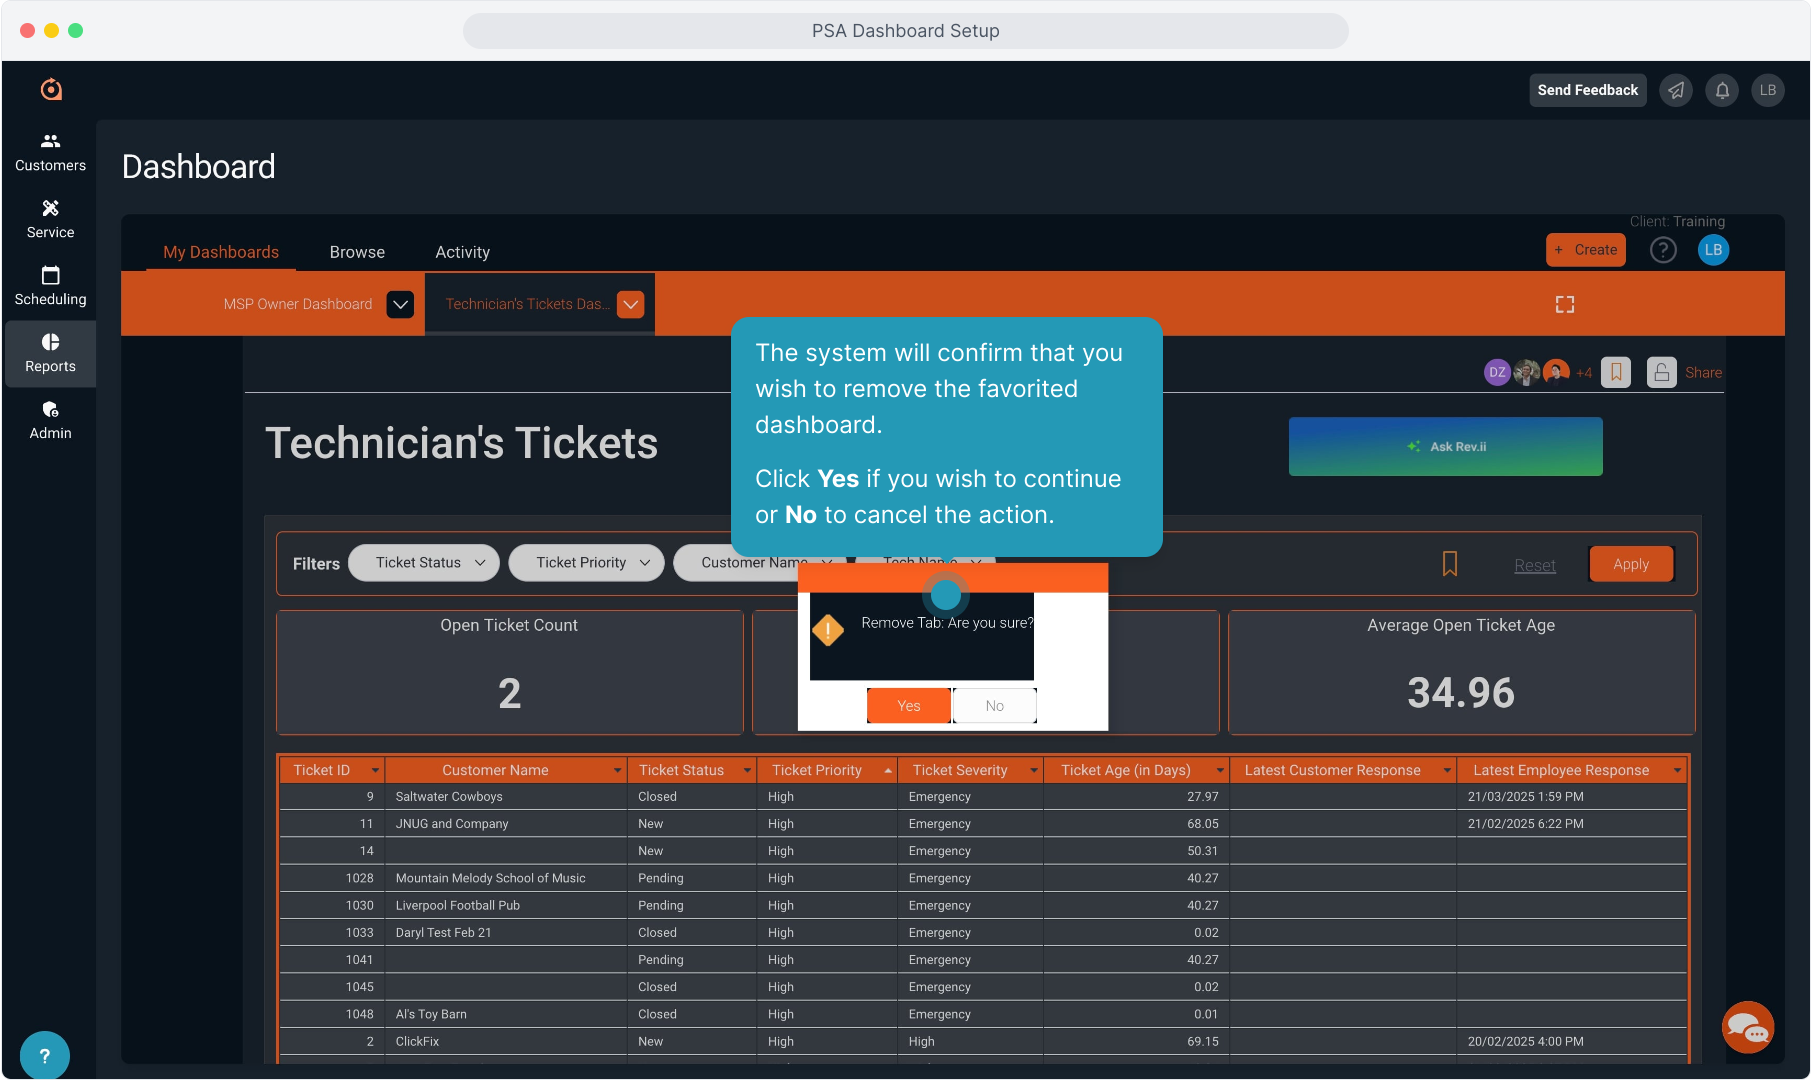Cancel tab removal with No
Viewport: 1812px width, 1080px height.
[994, 706]
